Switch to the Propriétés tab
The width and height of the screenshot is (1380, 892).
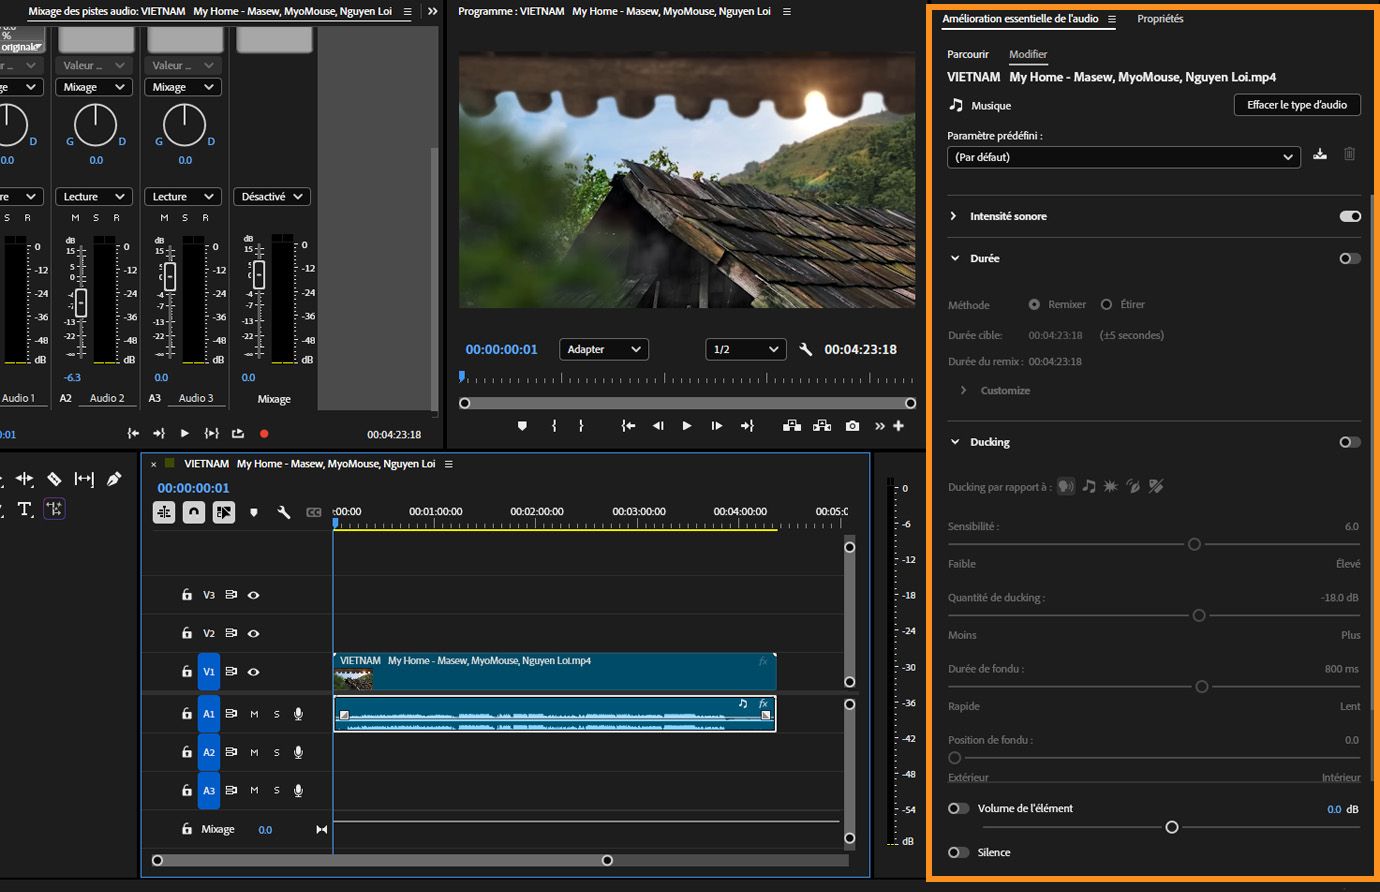click(1160, 18)
